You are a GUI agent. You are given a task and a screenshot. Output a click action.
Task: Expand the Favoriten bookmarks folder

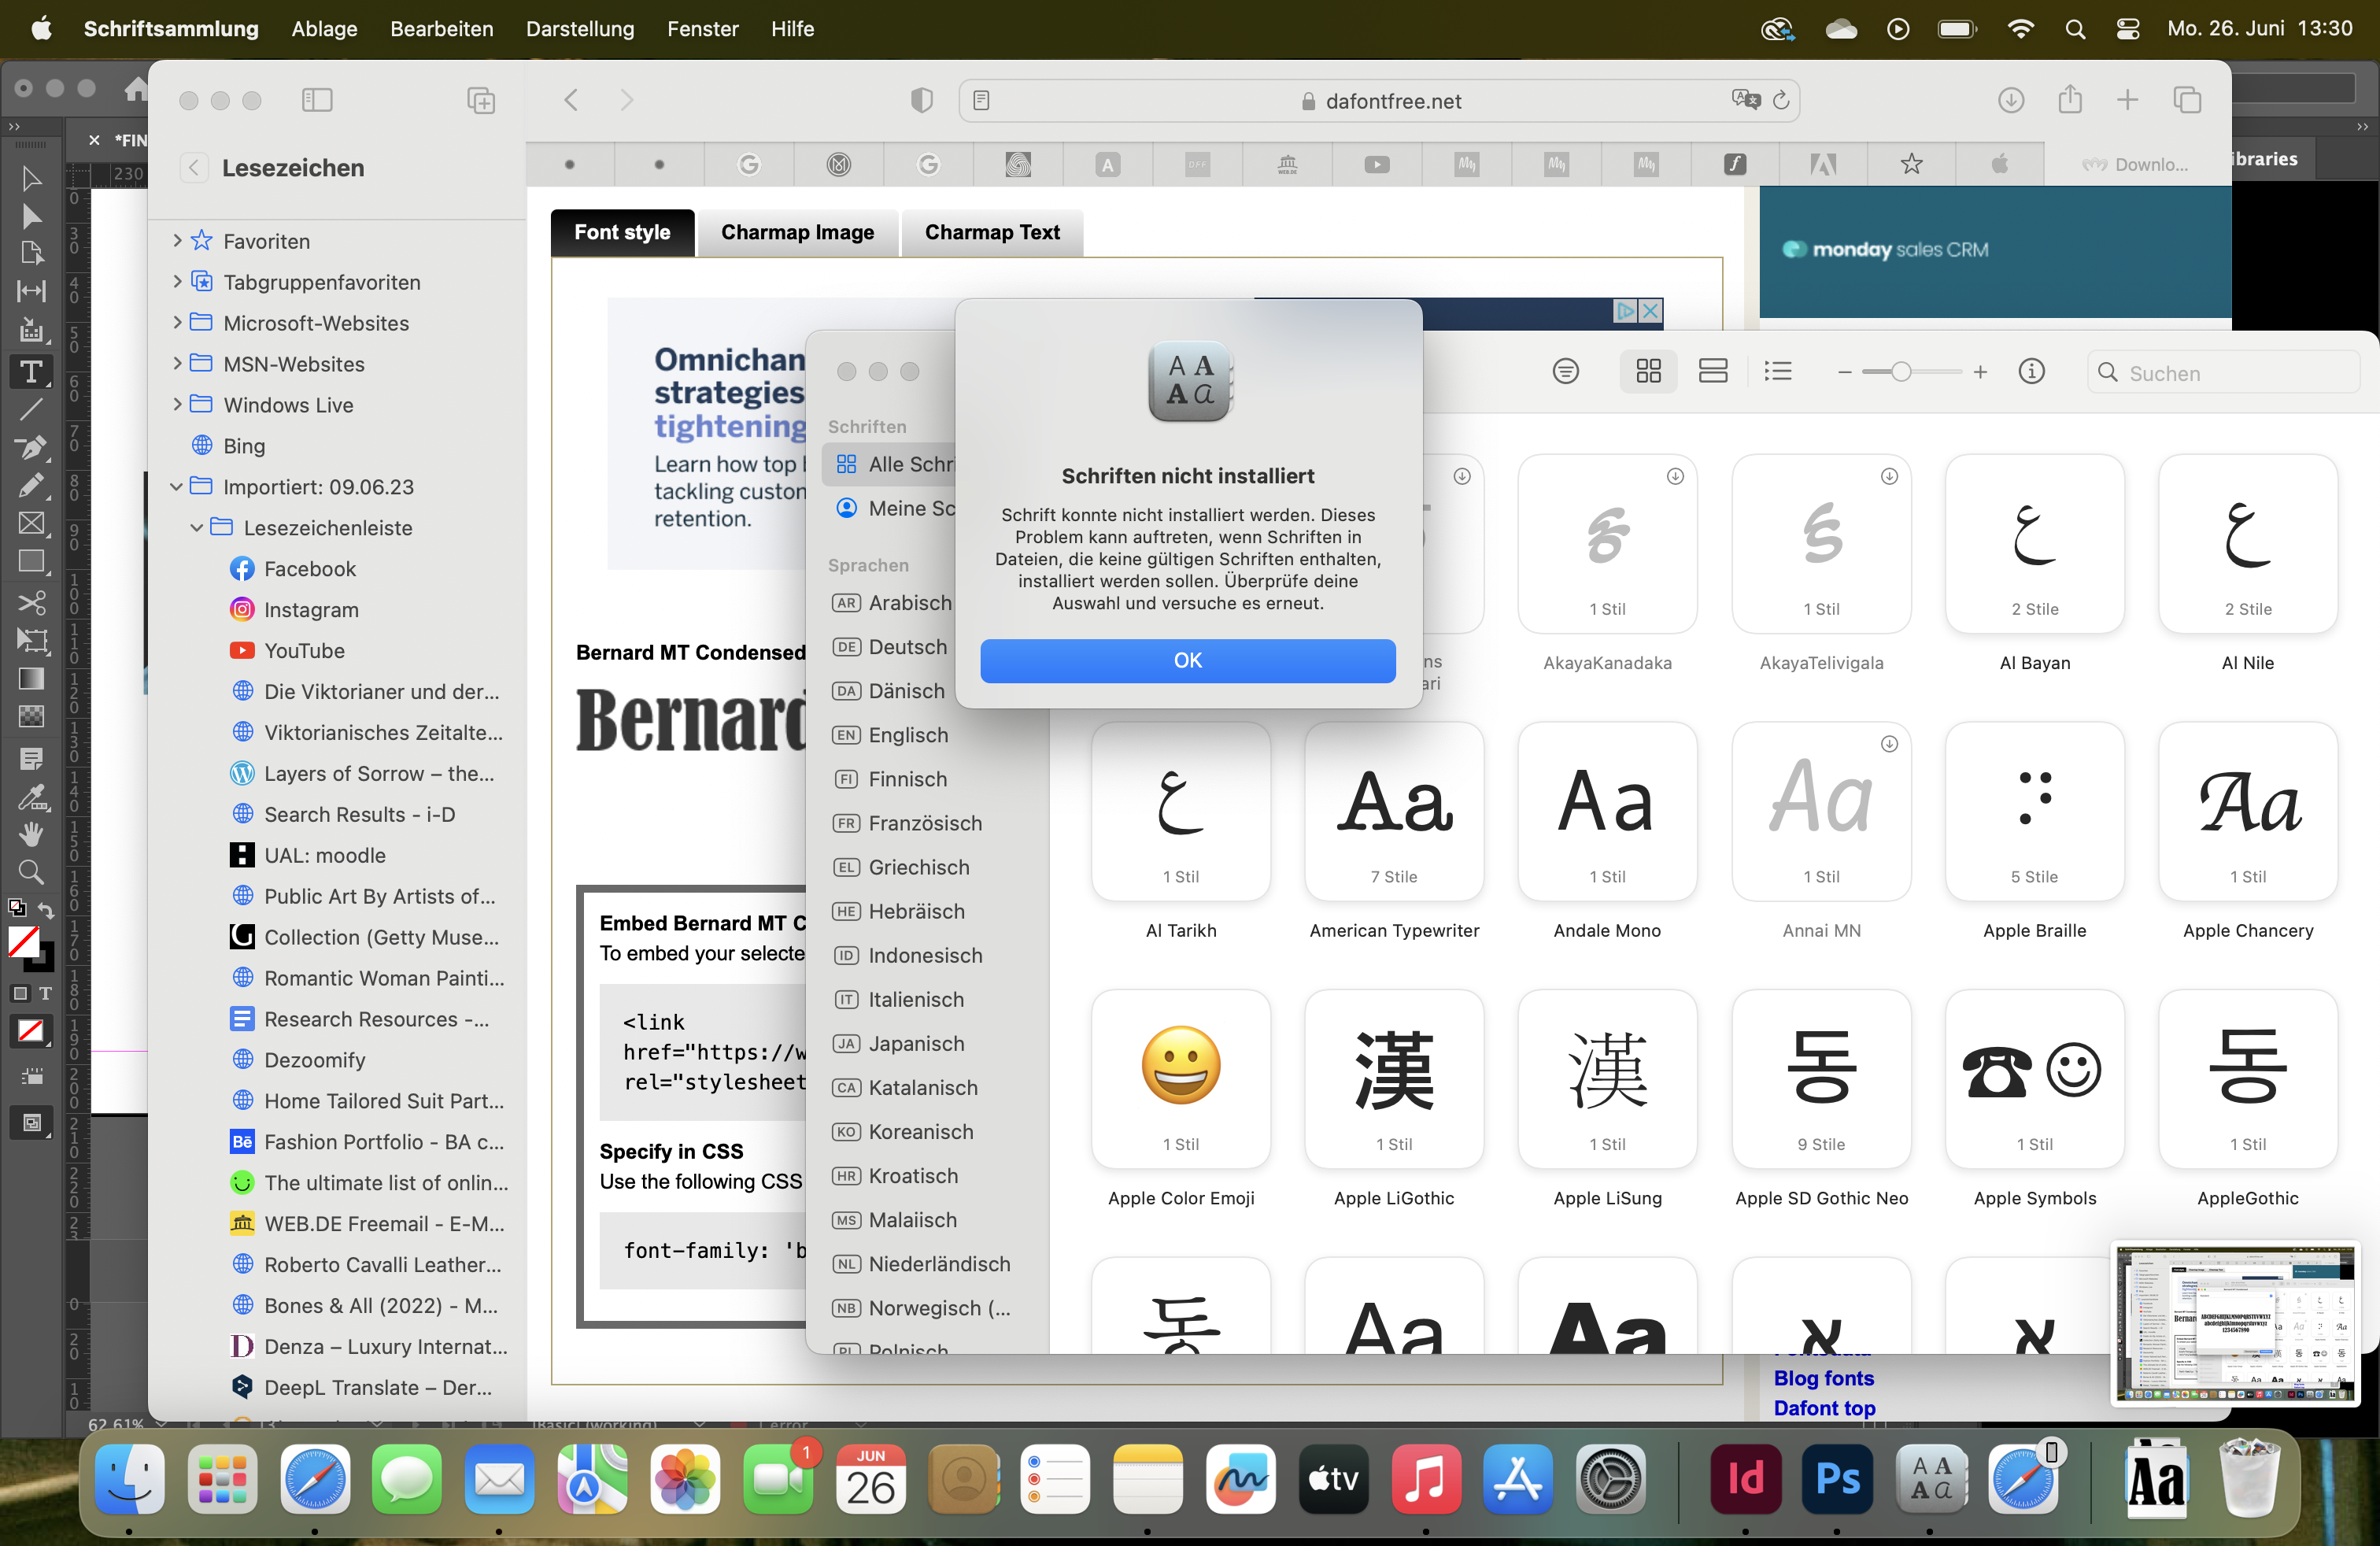tap(177, 241)
